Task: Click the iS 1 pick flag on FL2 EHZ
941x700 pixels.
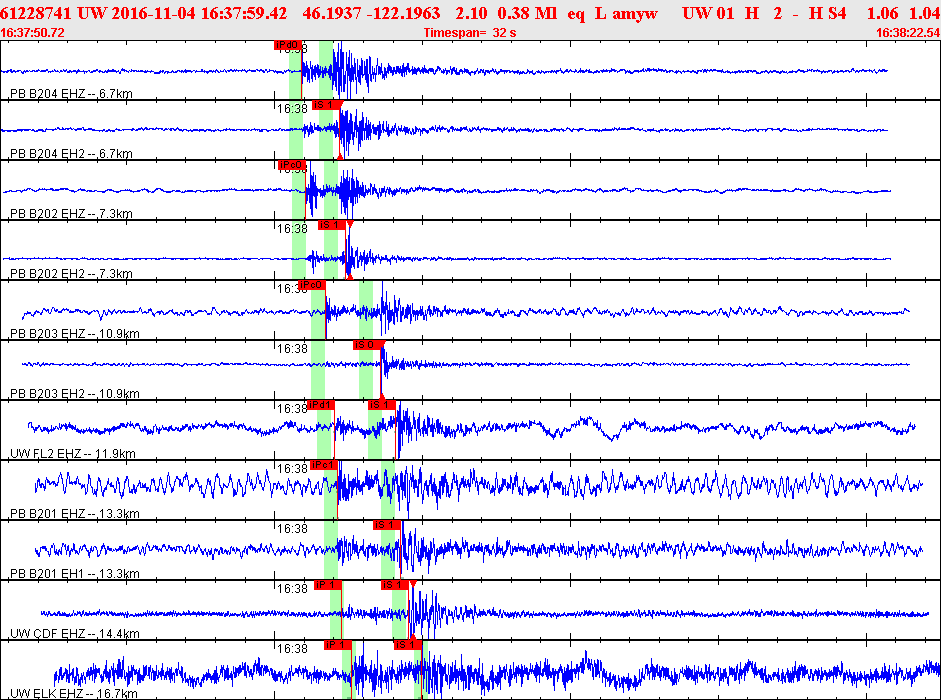Action: 382,405
